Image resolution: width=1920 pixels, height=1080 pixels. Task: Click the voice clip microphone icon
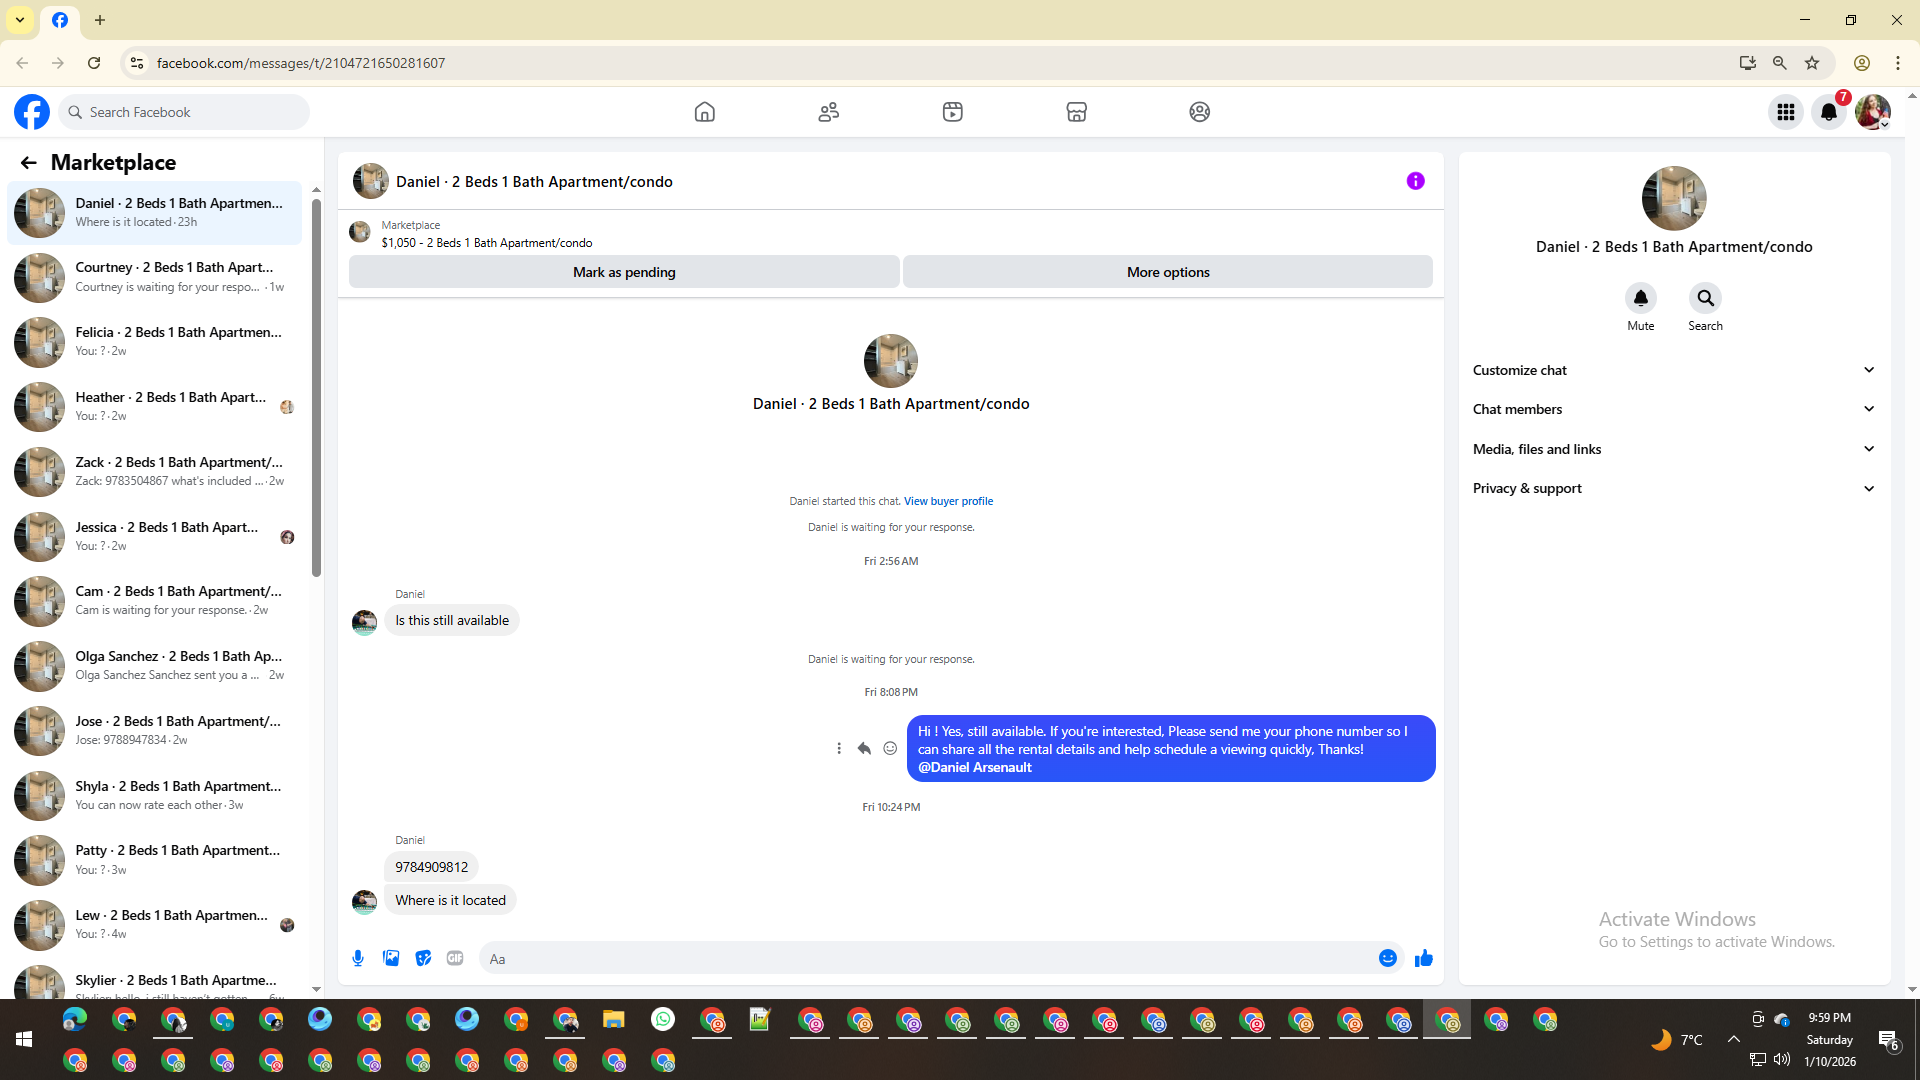pyautogui.click(x=358, y=958)
